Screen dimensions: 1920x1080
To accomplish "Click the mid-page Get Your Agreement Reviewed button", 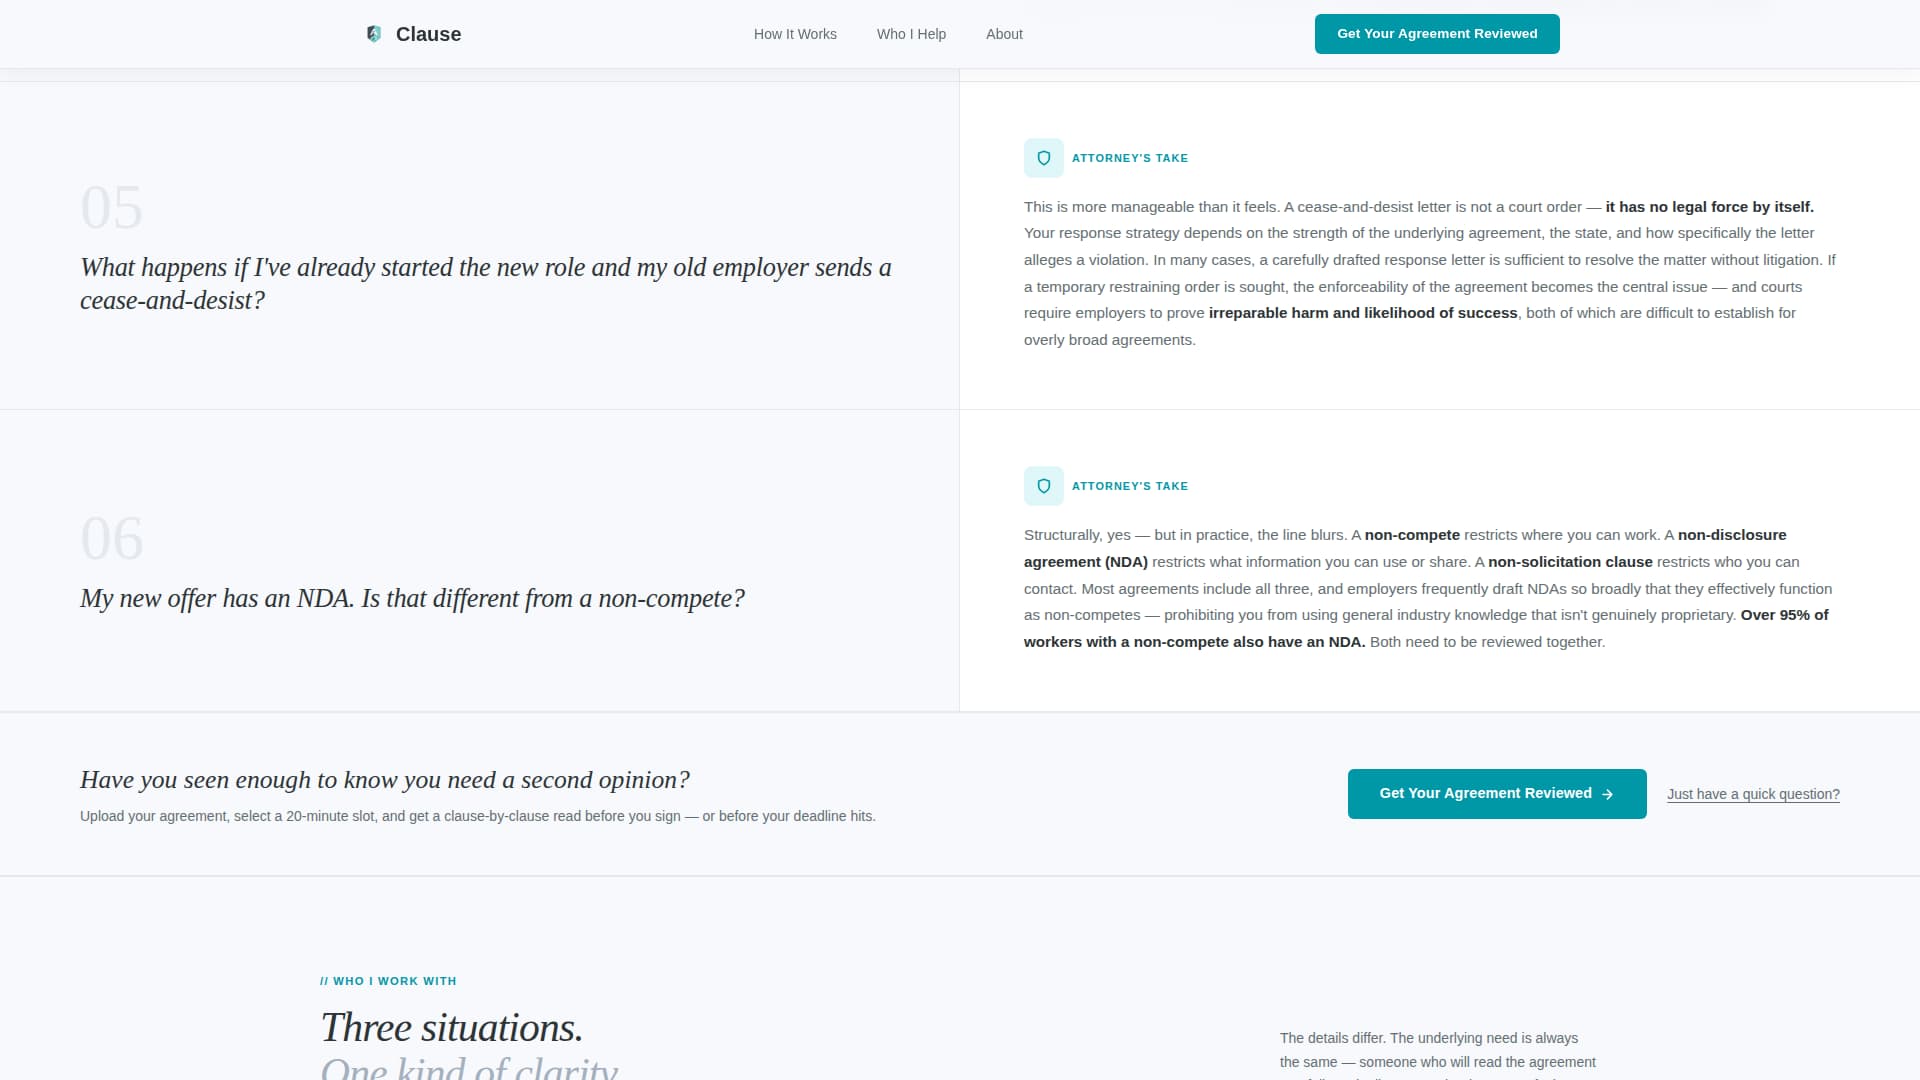I will click(x=1496, y=793).
